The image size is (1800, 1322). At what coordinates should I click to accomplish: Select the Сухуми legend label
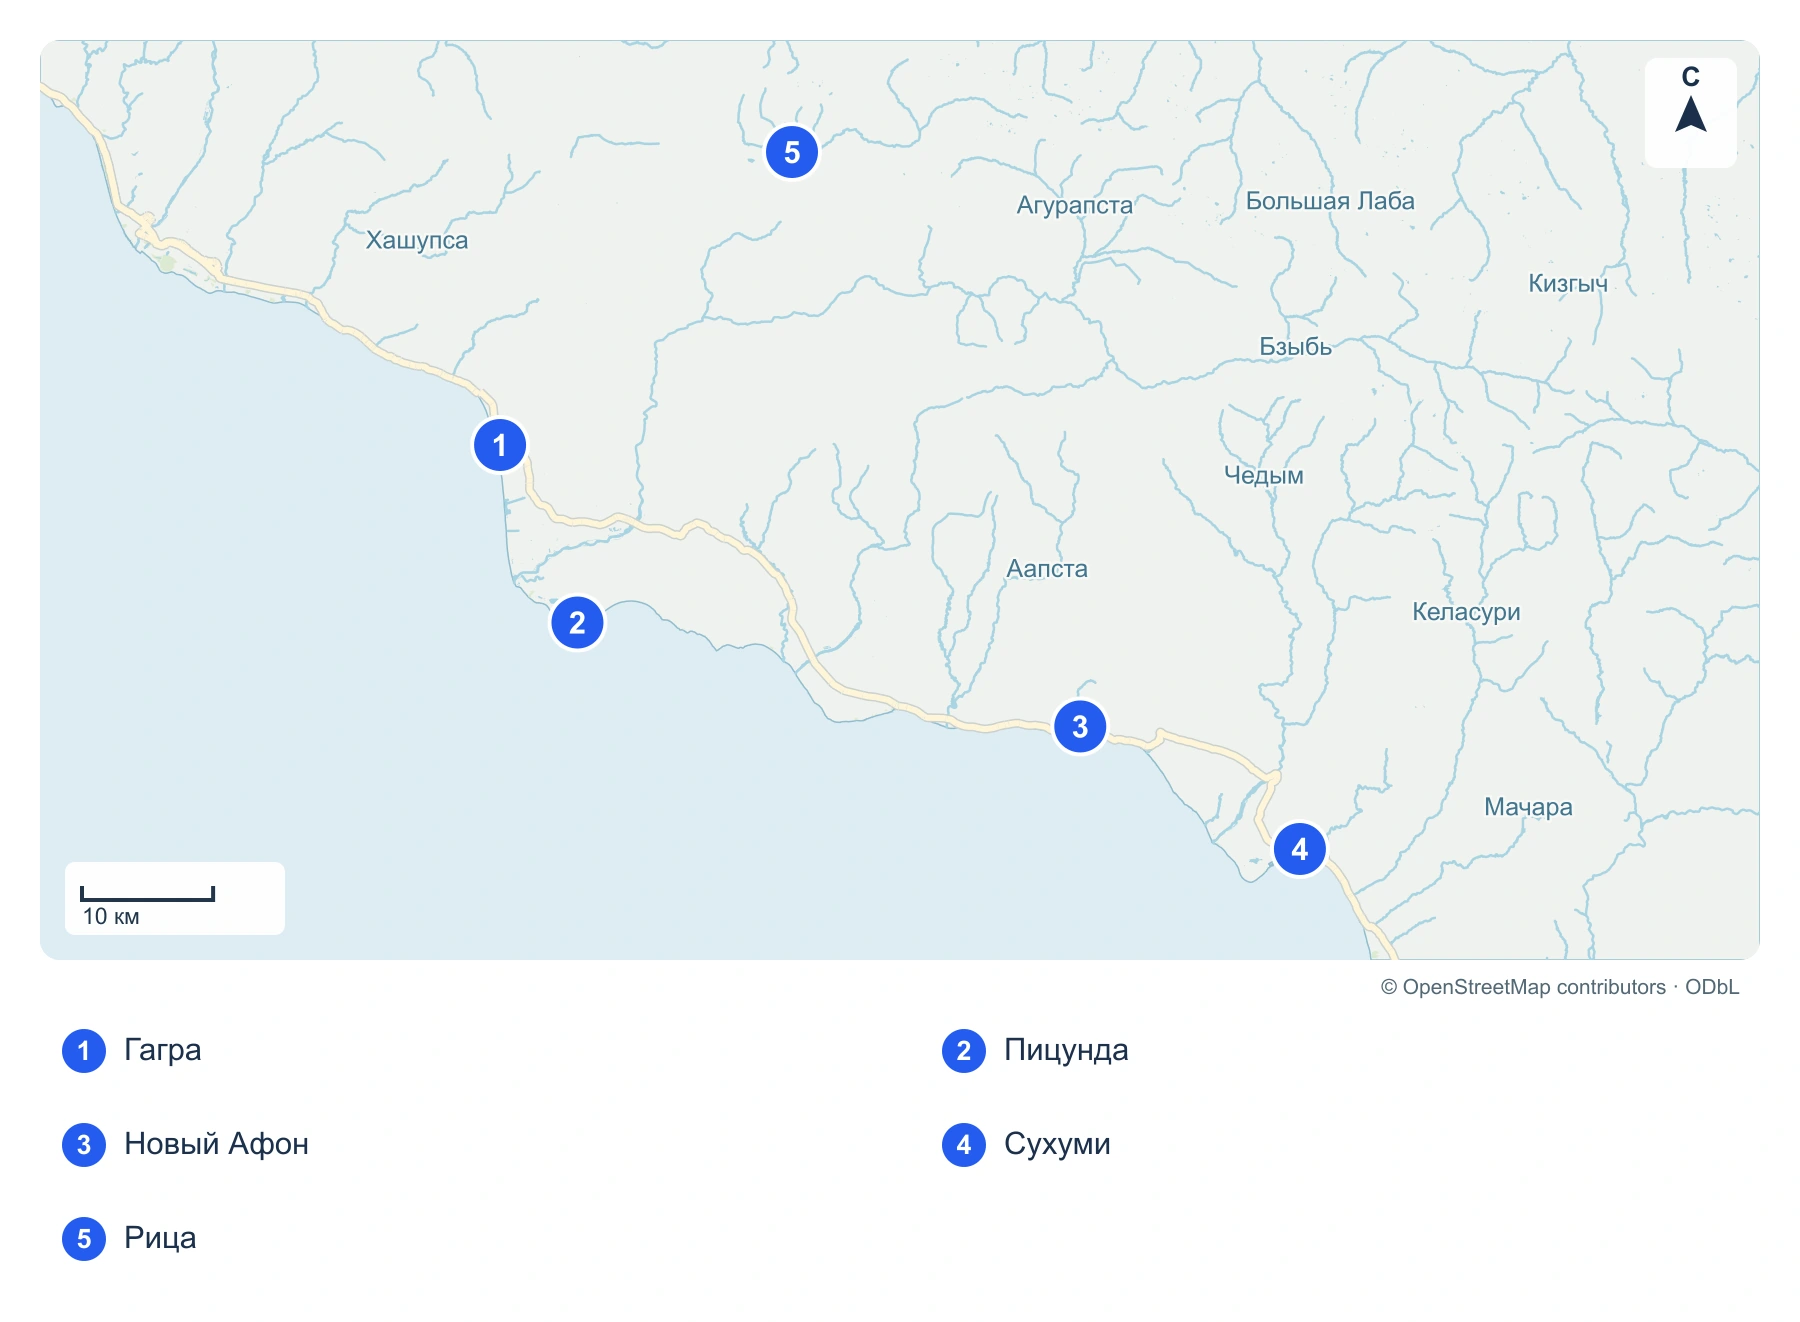[x=1057, y=1144]
